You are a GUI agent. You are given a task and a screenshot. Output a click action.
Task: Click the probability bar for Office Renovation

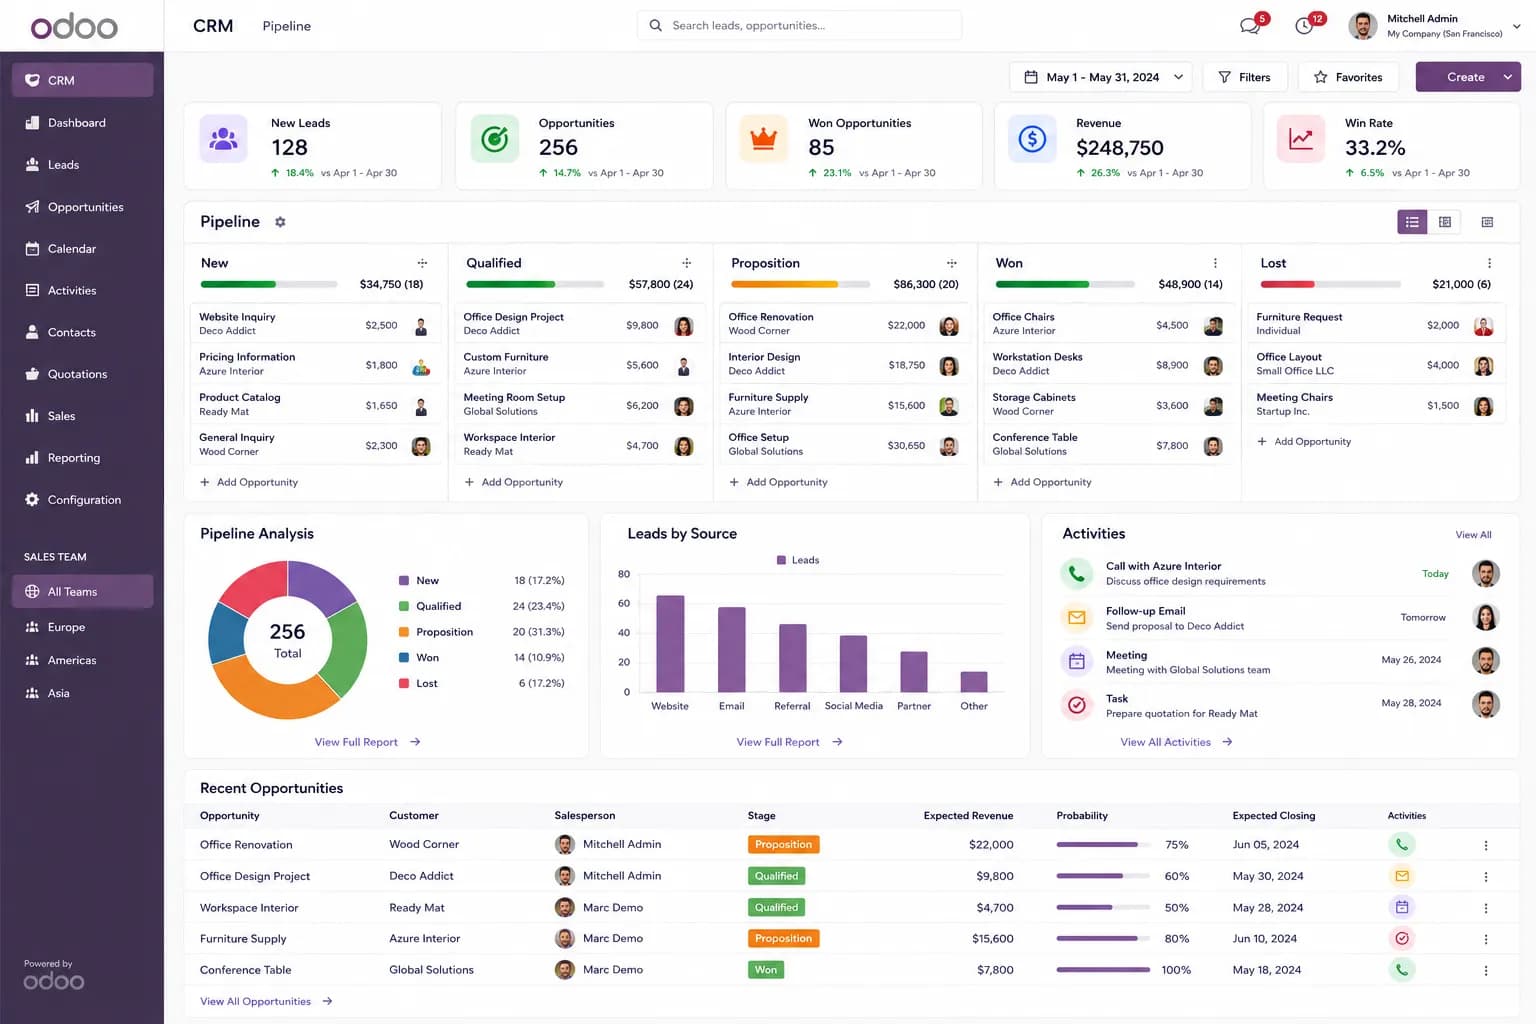1103,845
